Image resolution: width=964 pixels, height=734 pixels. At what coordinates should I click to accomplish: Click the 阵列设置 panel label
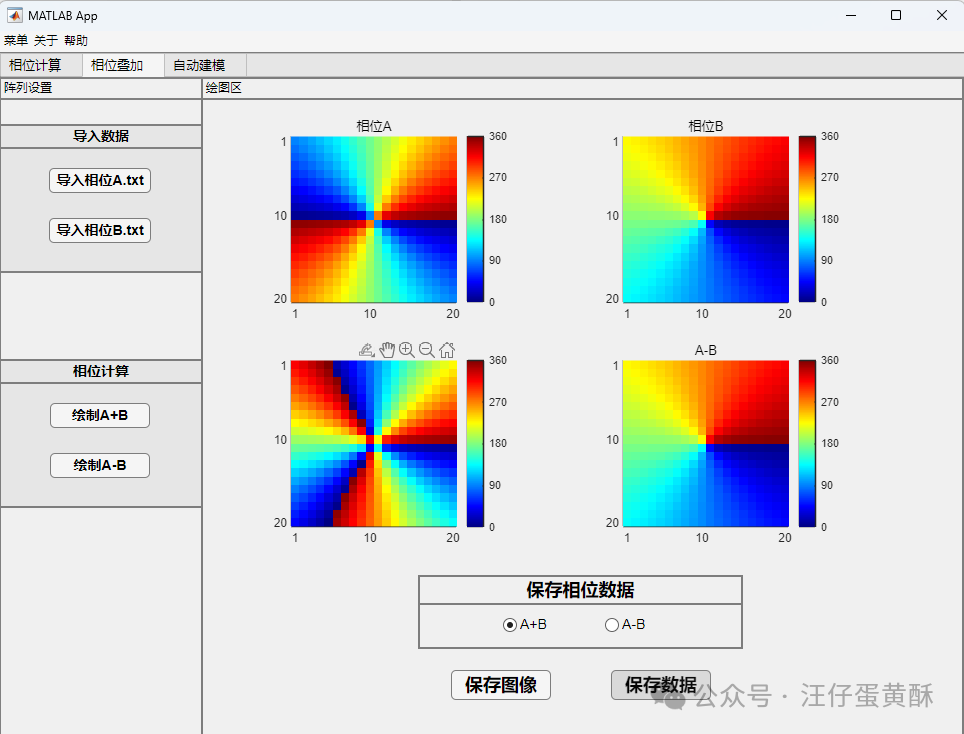pyautogui.click(x=28, y=88)
